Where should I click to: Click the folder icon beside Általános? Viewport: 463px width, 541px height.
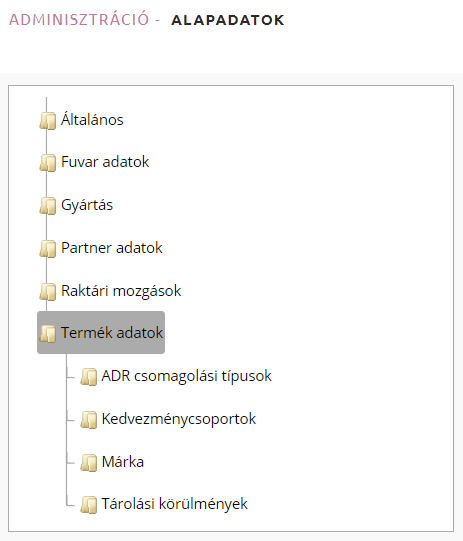pyautogui.click(x=48, y=120)
